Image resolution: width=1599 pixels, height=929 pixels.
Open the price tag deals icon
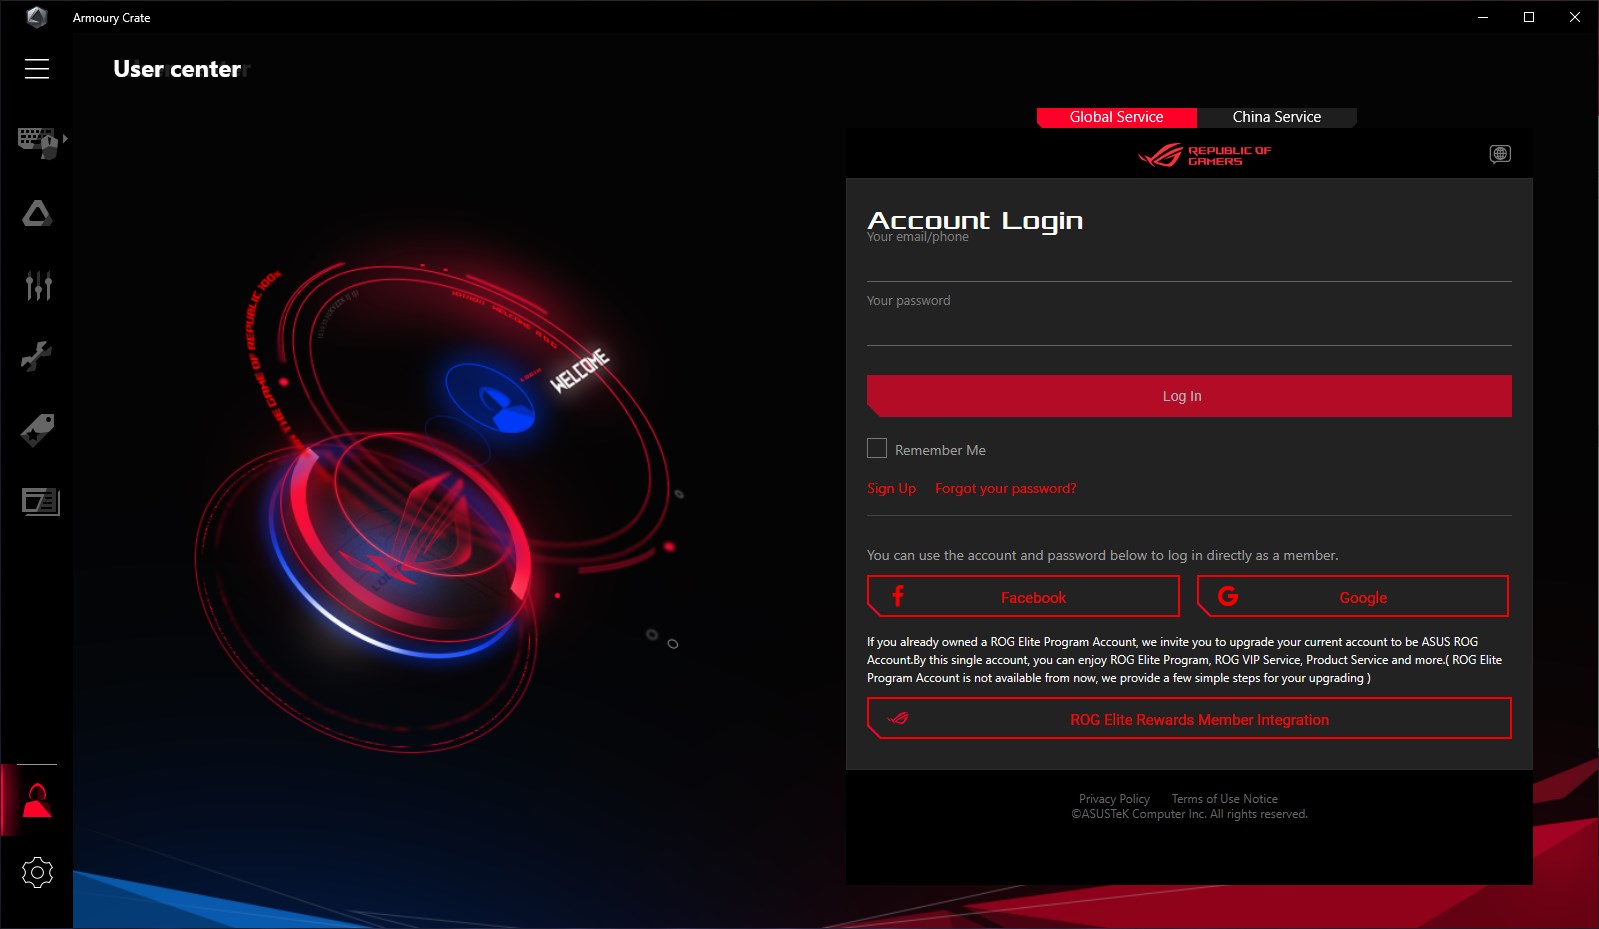tap(38, 430)
